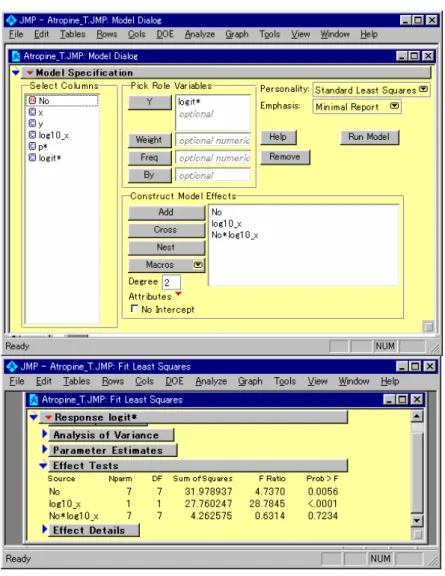Click the 31.978937 Sum of Squares value
Viewport: 445px width, 576px height.
(x=208, y=491)
